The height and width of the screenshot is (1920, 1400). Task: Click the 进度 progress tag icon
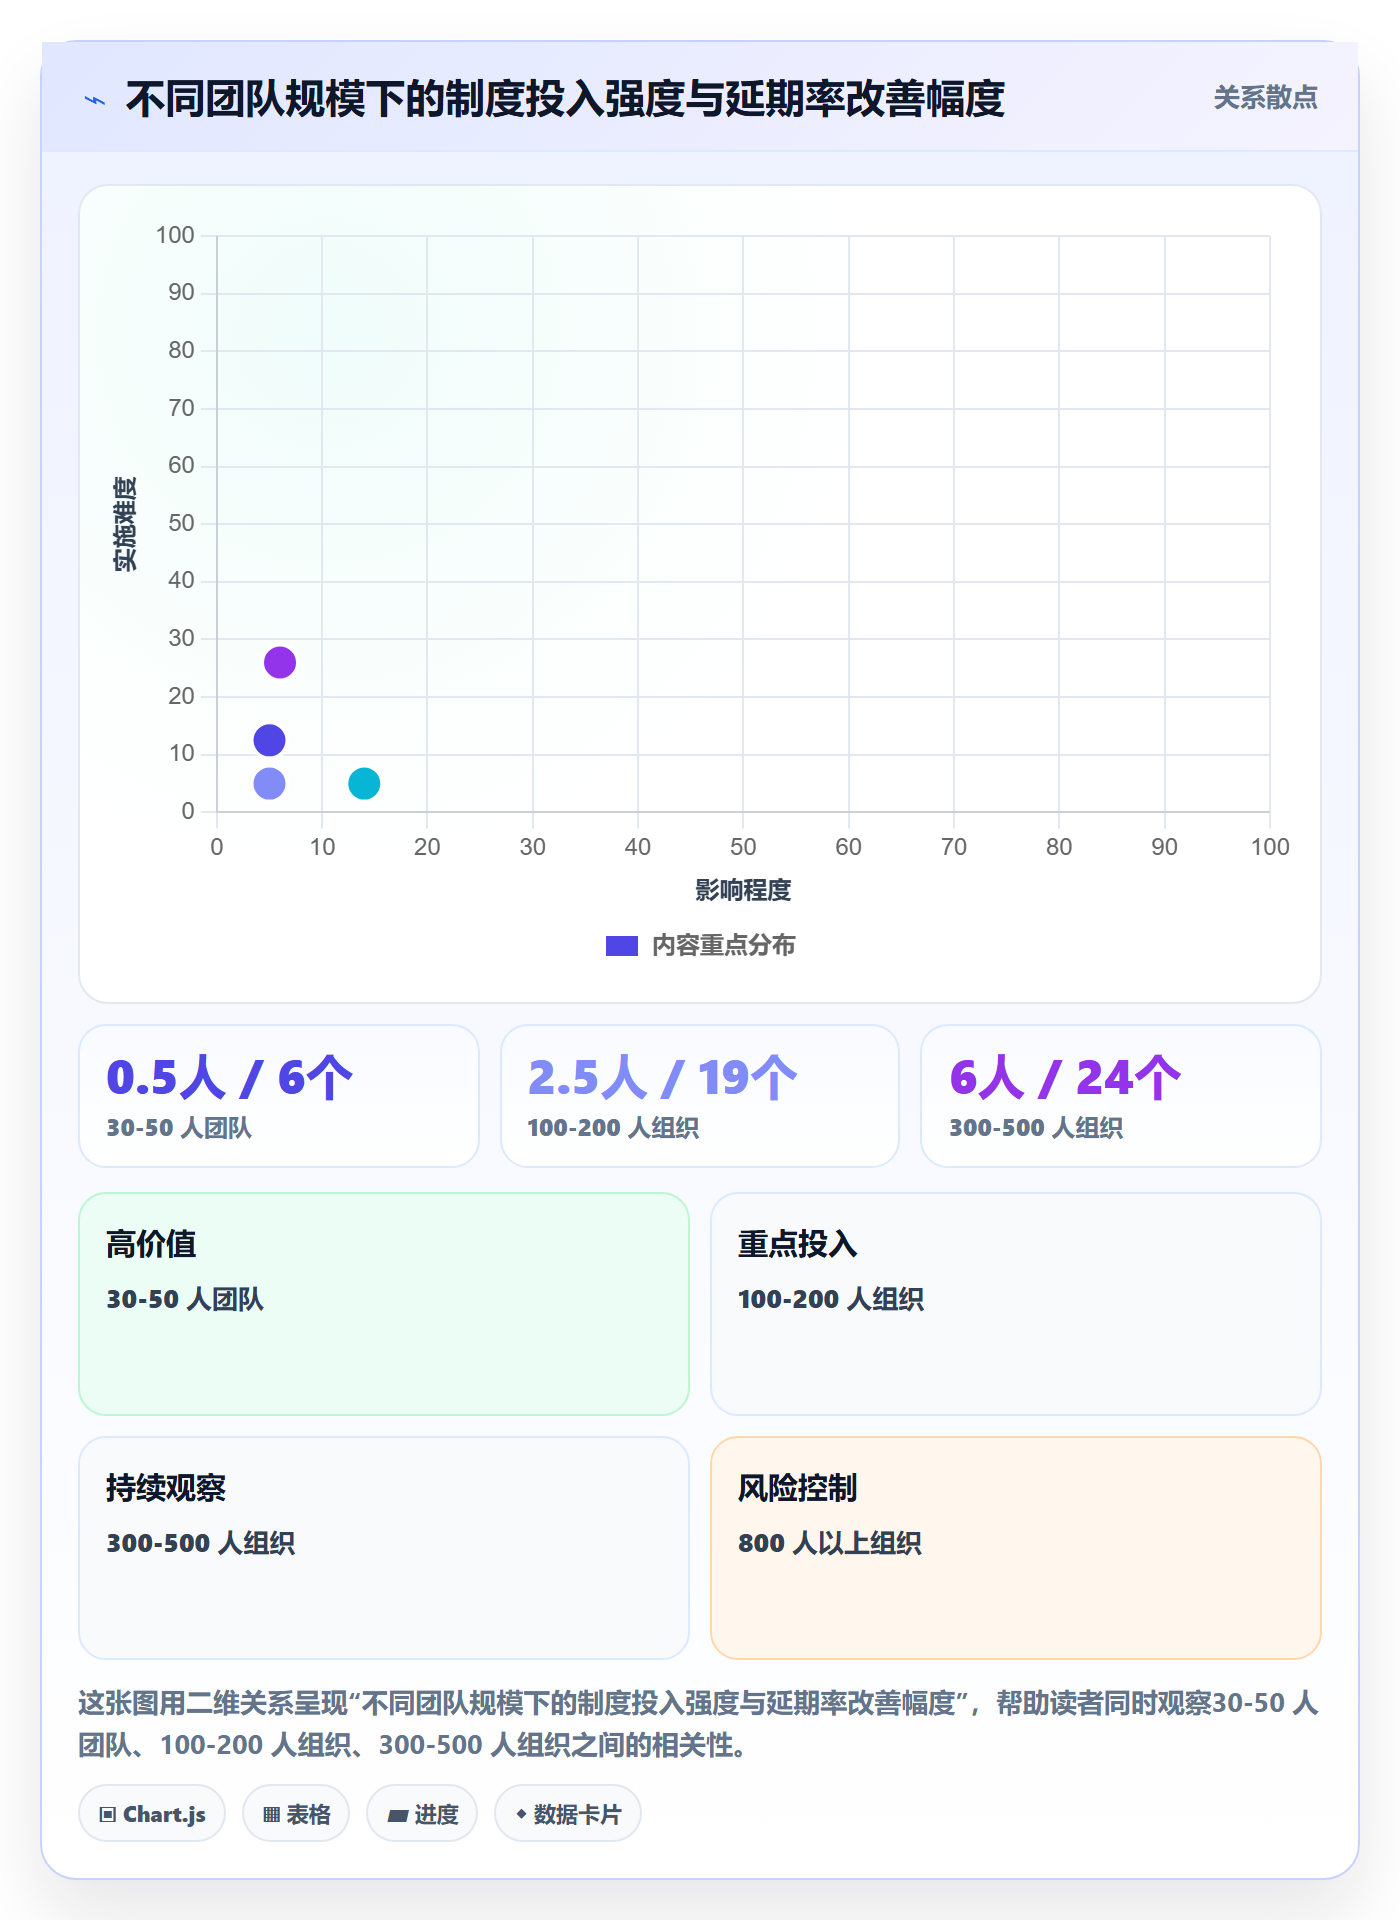coord(398,1815)
